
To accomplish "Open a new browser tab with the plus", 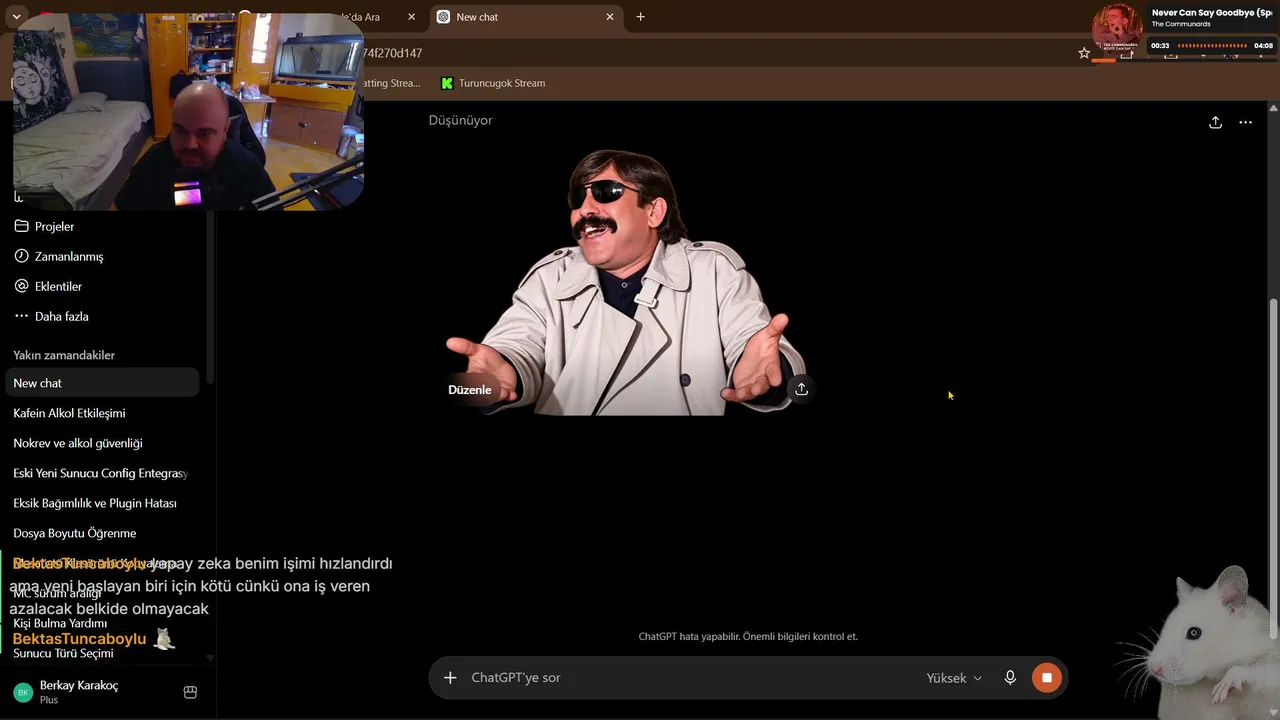I will coord(640,17).
